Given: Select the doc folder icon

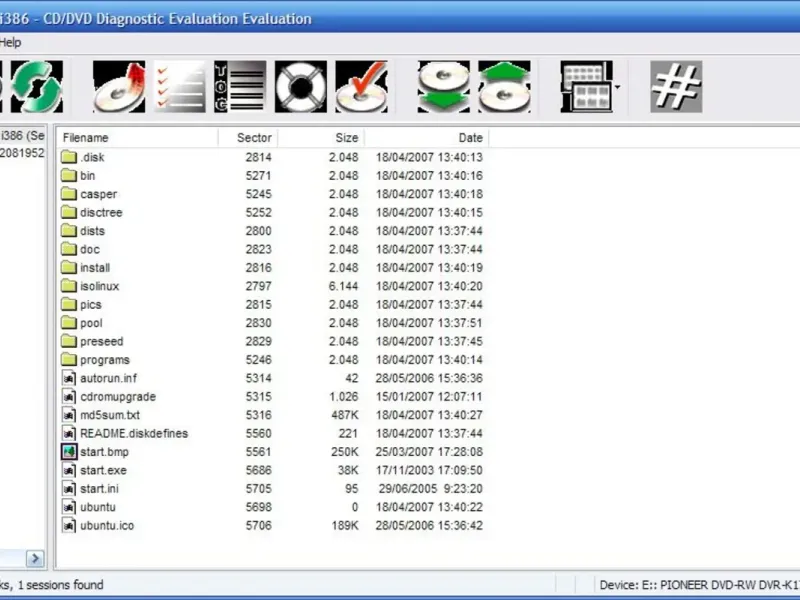Looking at the screenshot, I should pos(69,248).
